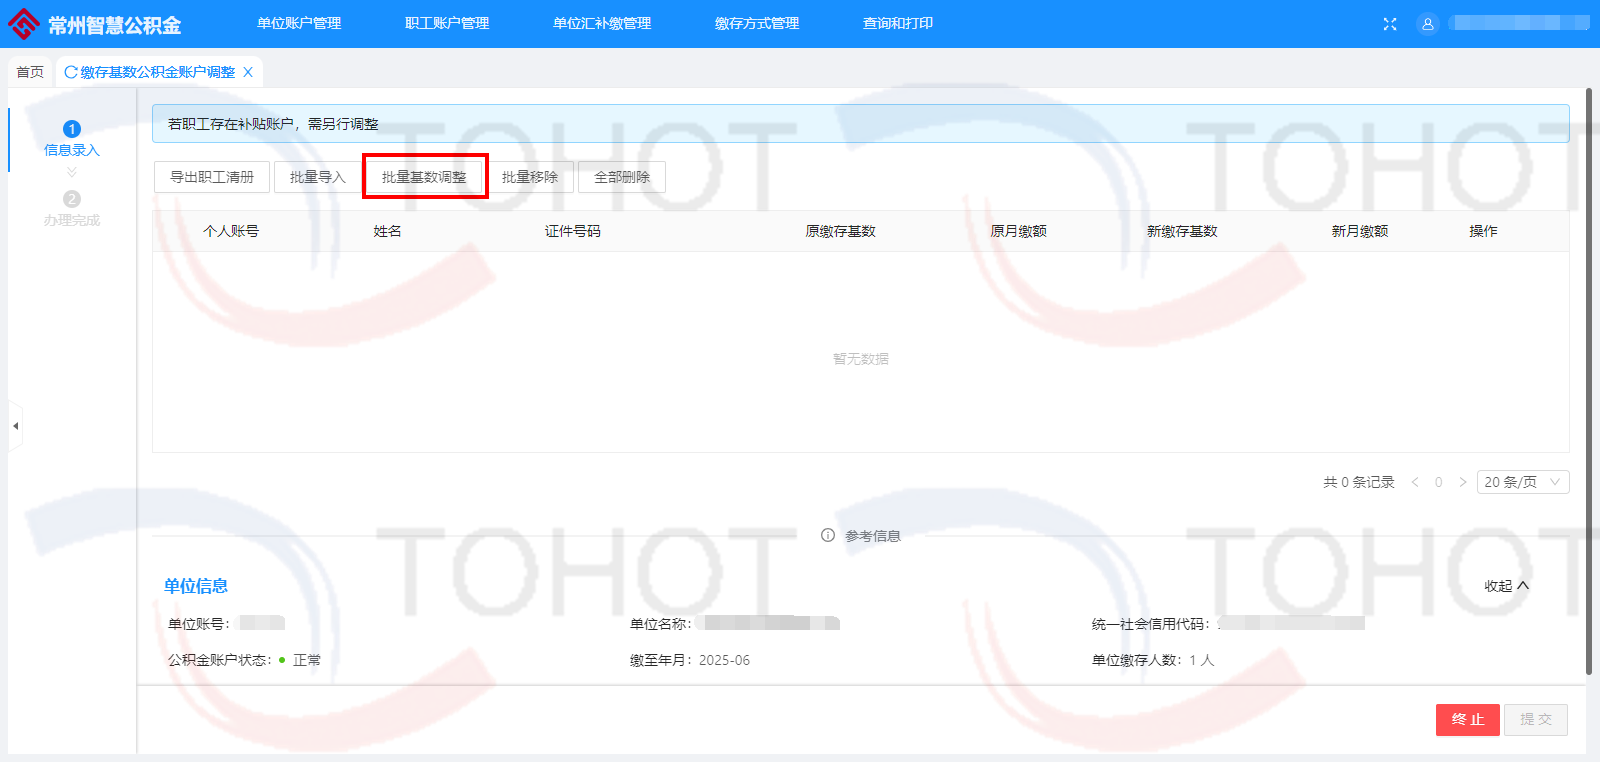Open the 缴存方式管理 menu
Screen dimensions: 1600x762
[x=757, y=24]
